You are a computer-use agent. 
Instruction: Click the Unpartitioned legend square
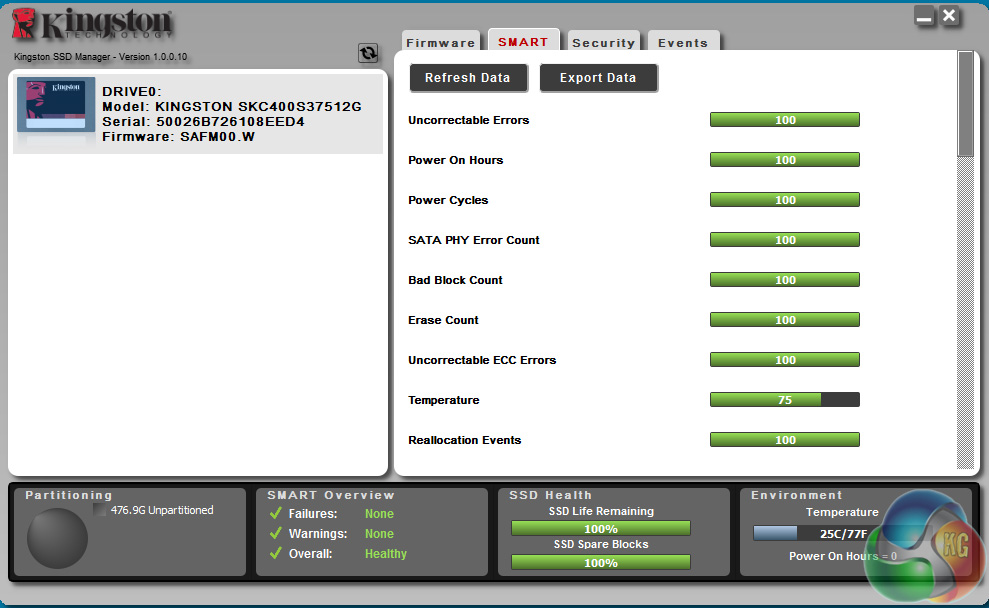[x=100, y=510]
